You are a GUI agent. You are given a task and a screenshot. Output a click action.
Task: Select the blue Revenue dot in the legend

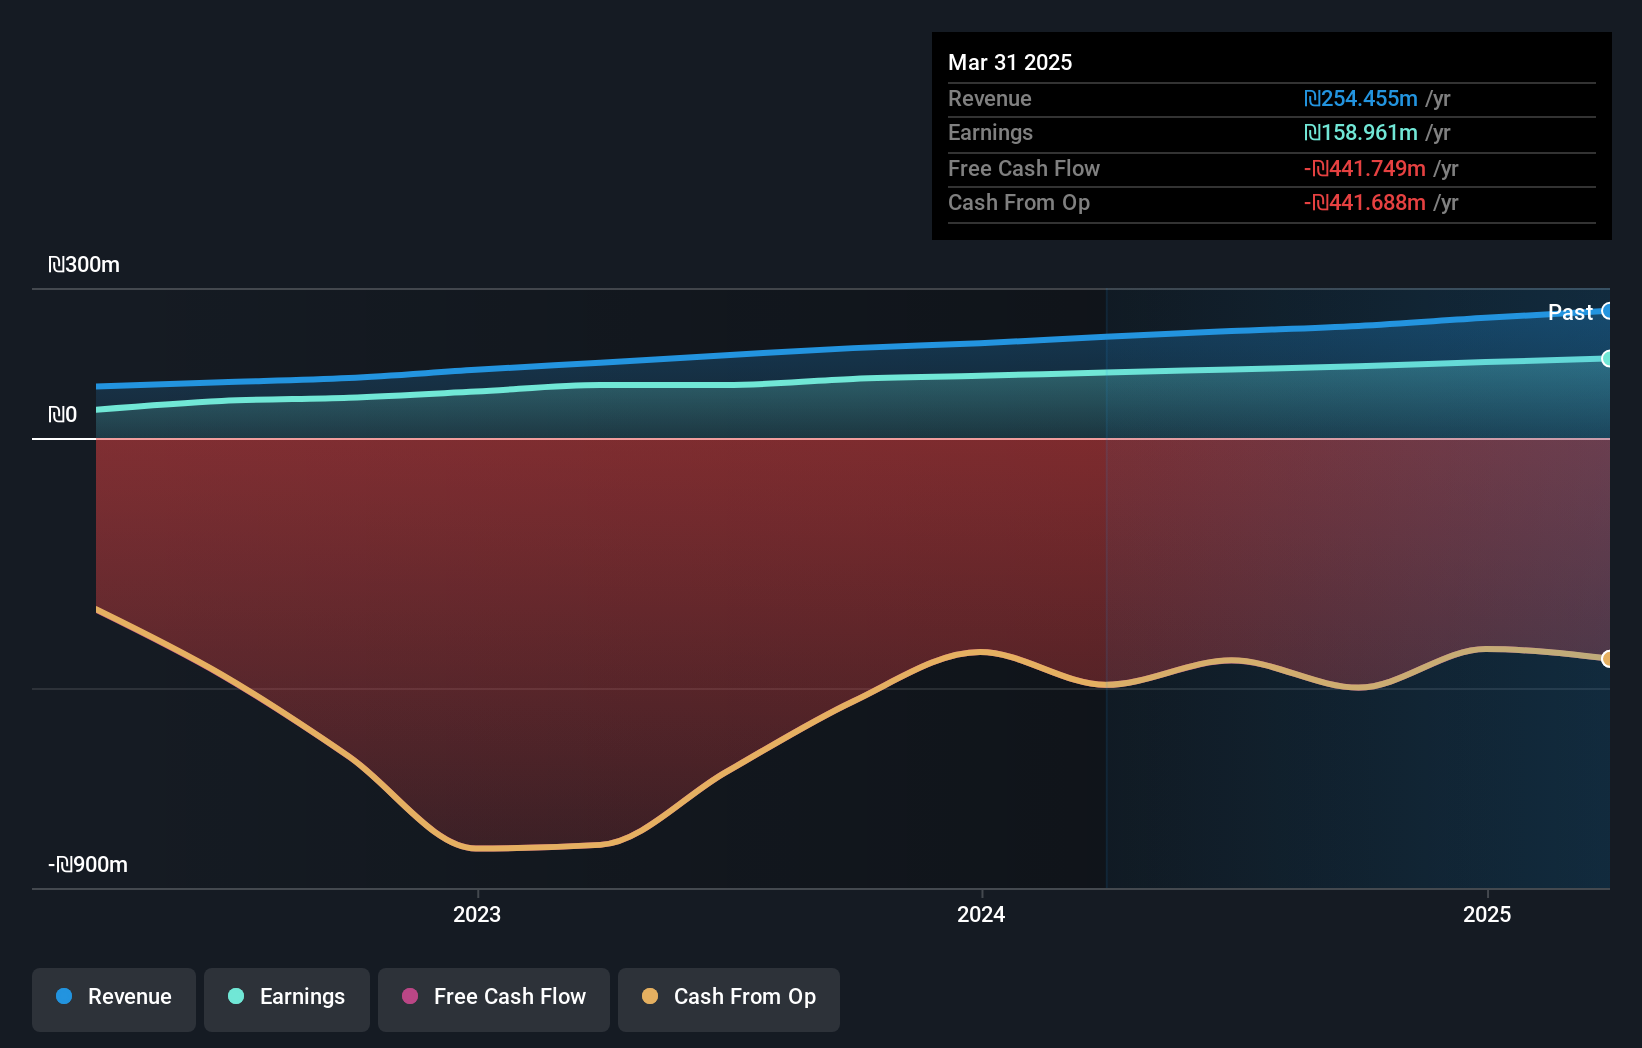click(x=64, y=997)
